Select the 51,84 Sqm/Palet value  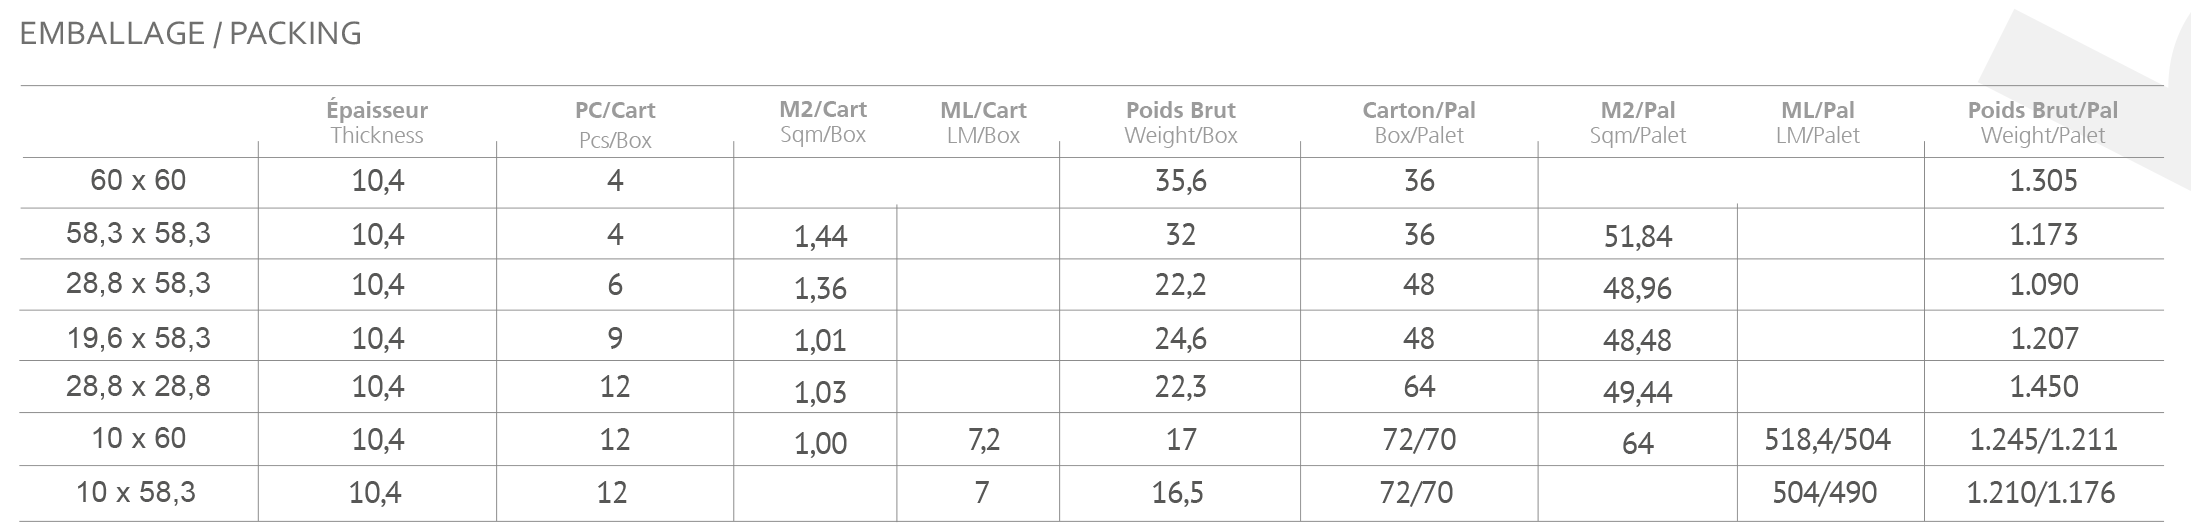click(x=1637, y=237)
